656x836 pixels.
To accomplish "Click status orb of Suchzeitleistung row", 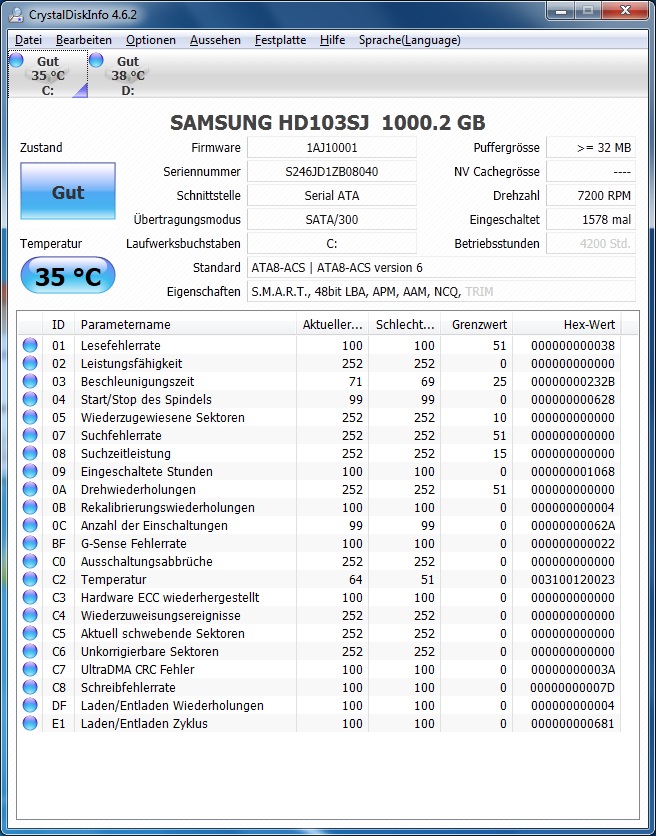I will (x=30, y=453).
